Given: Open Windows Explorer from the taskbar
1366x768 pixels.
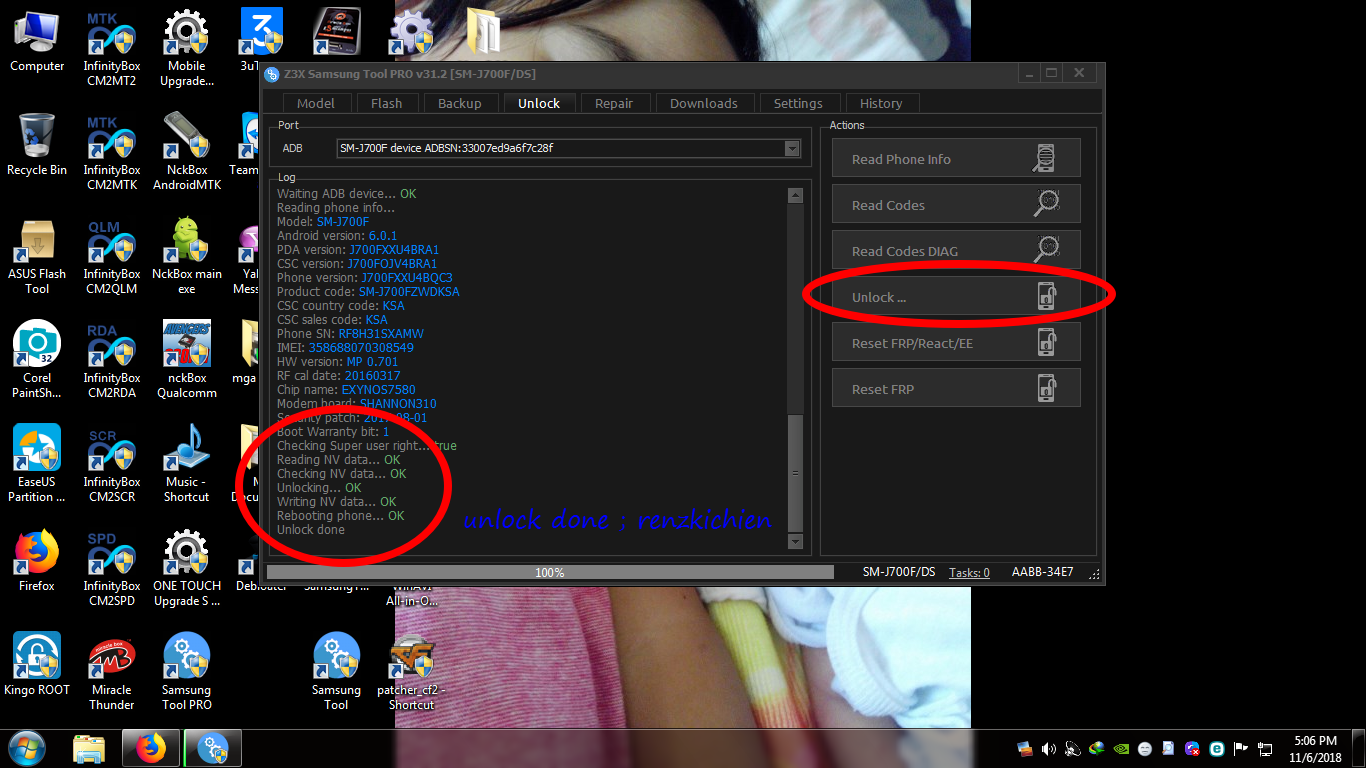Looking at the screenshot, I should click(x=90, y=748).
